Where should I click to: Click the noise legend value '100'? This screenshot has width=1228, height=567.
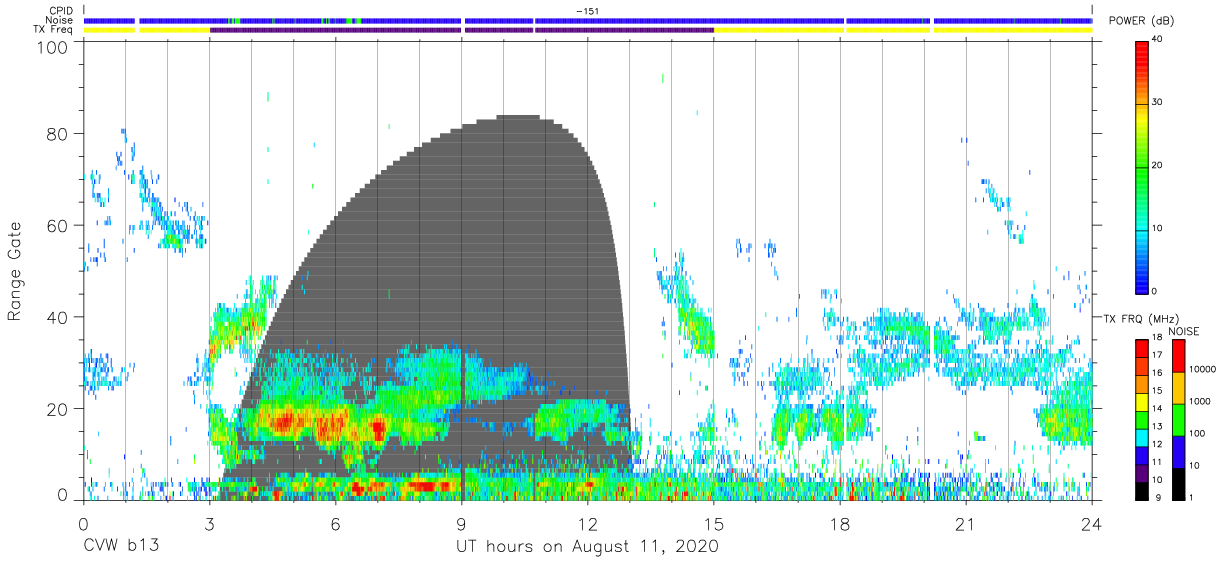tap(1196, 434)
